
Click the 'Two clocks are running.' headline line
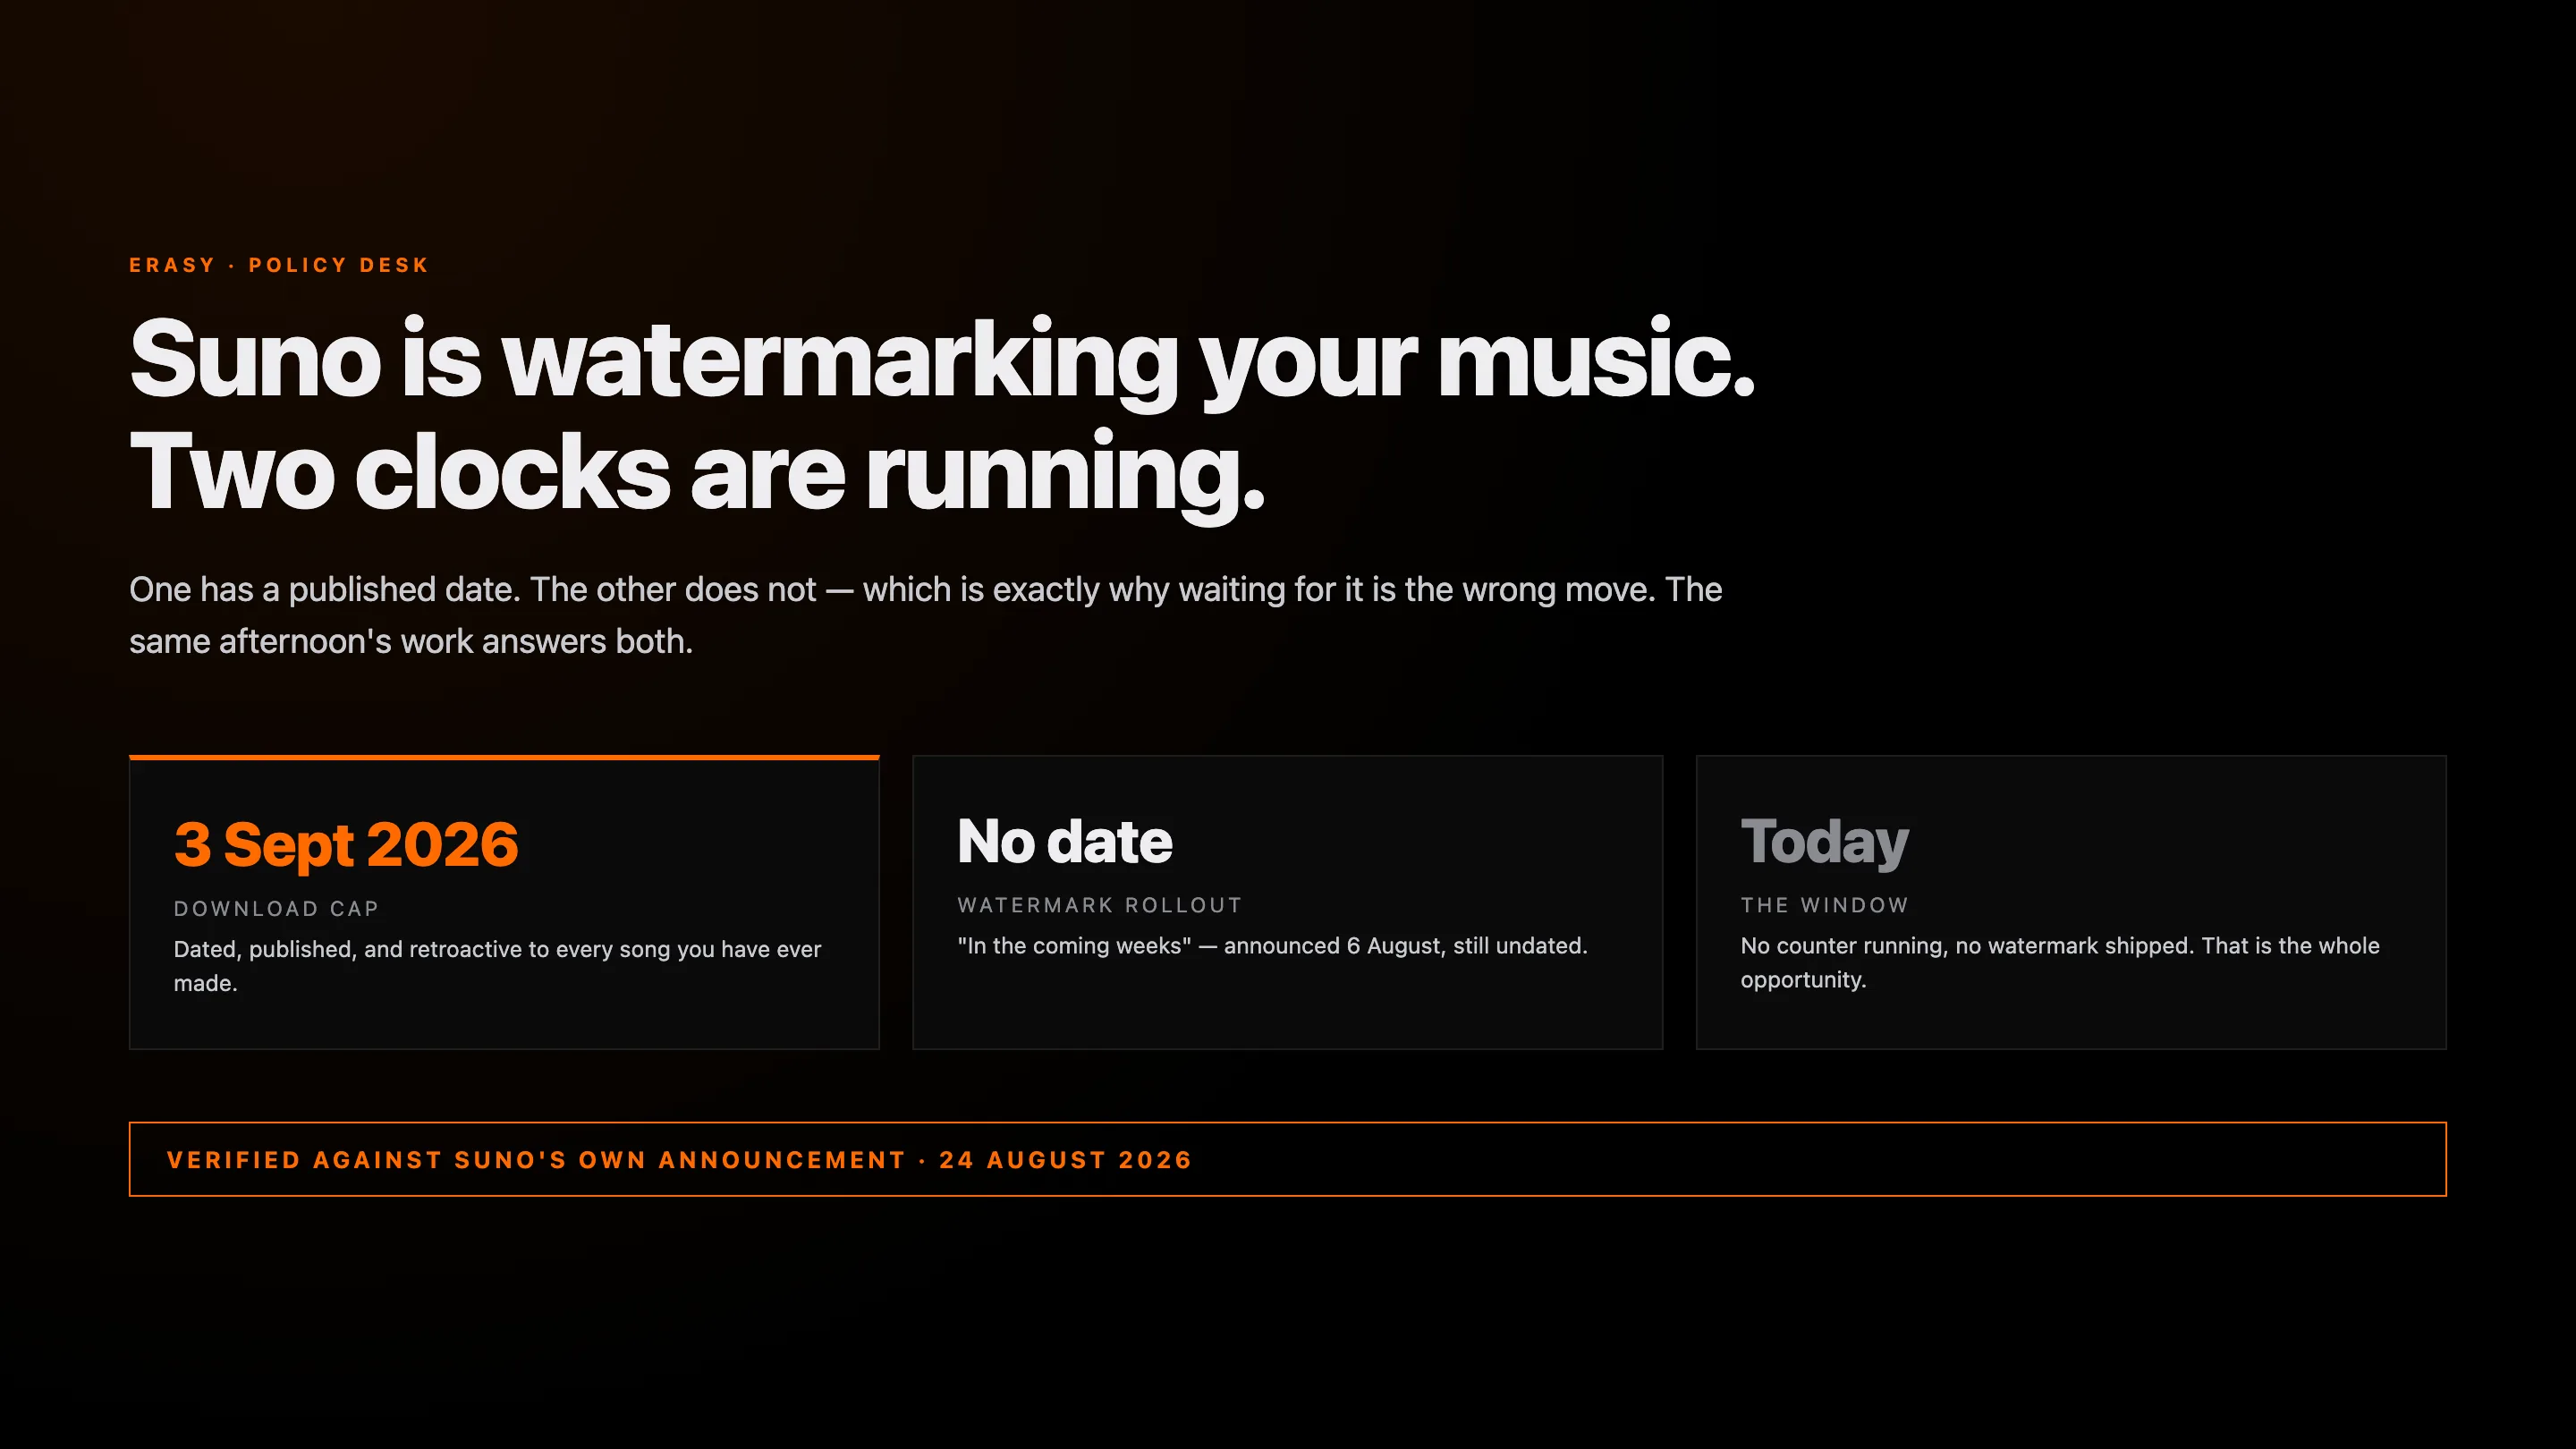point(698,474)
